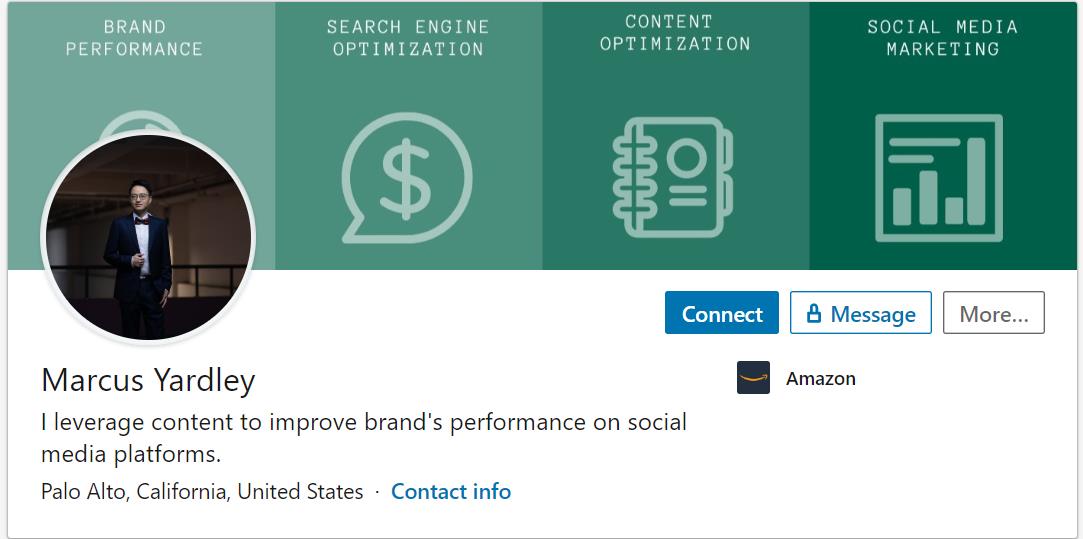Send a message via Message button
1083x539 pixels.
point(872,314)
